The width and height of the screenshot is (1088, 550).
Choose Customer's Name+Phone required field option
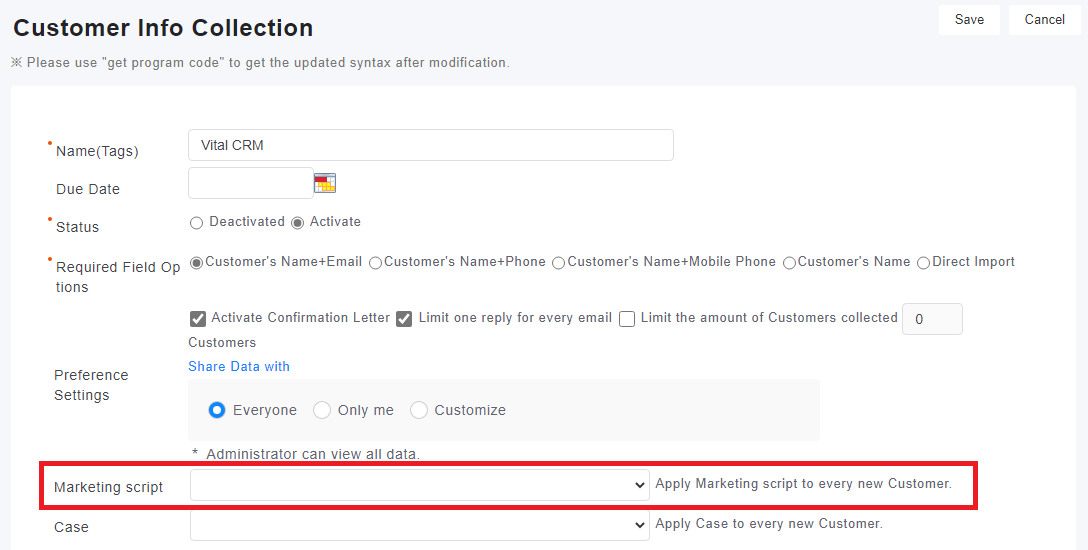click(375, 263)
